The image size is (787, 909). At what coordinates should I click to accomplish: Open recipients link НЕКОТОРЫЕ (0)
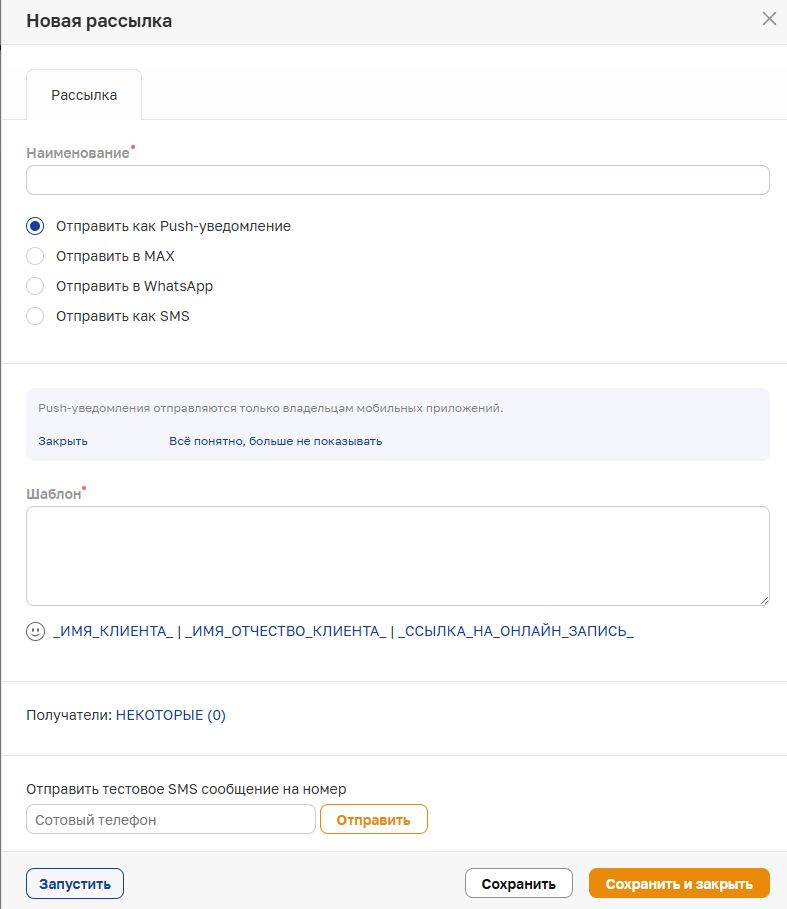pyautogui.click(x=171, y=715)
